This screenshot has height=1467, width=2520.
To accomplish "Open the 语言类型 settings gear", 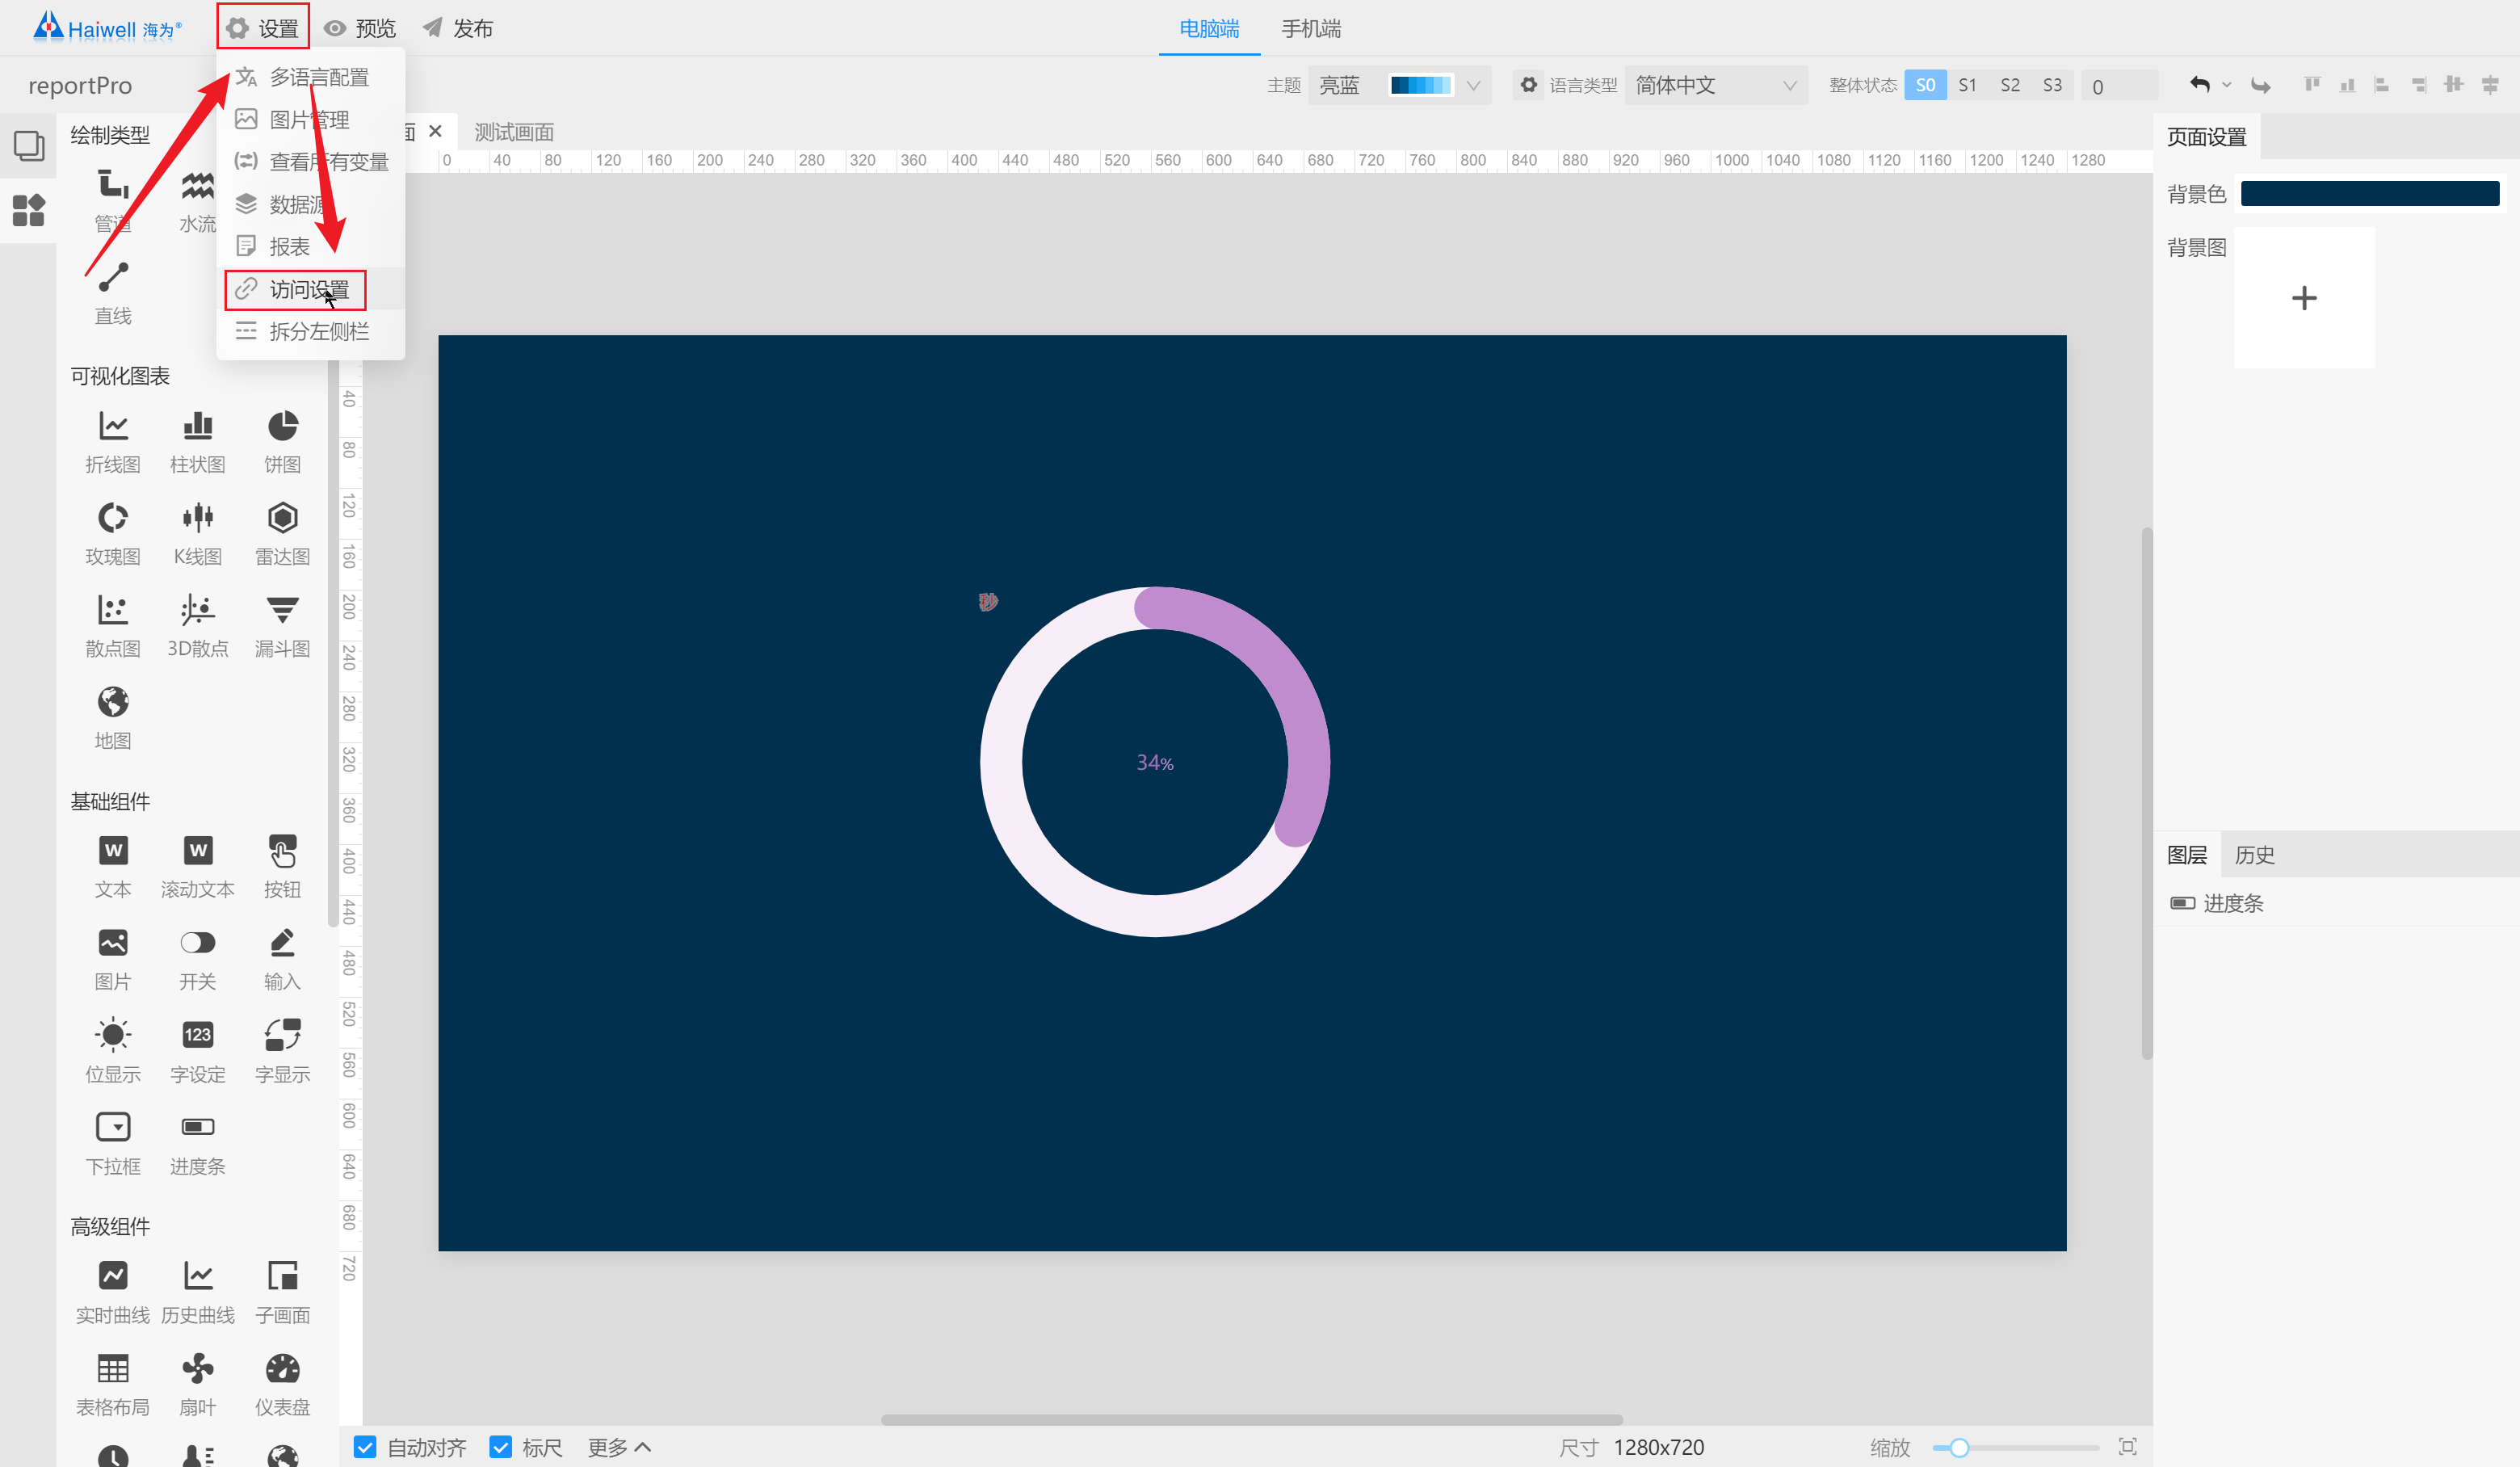I will point(1529,85).
